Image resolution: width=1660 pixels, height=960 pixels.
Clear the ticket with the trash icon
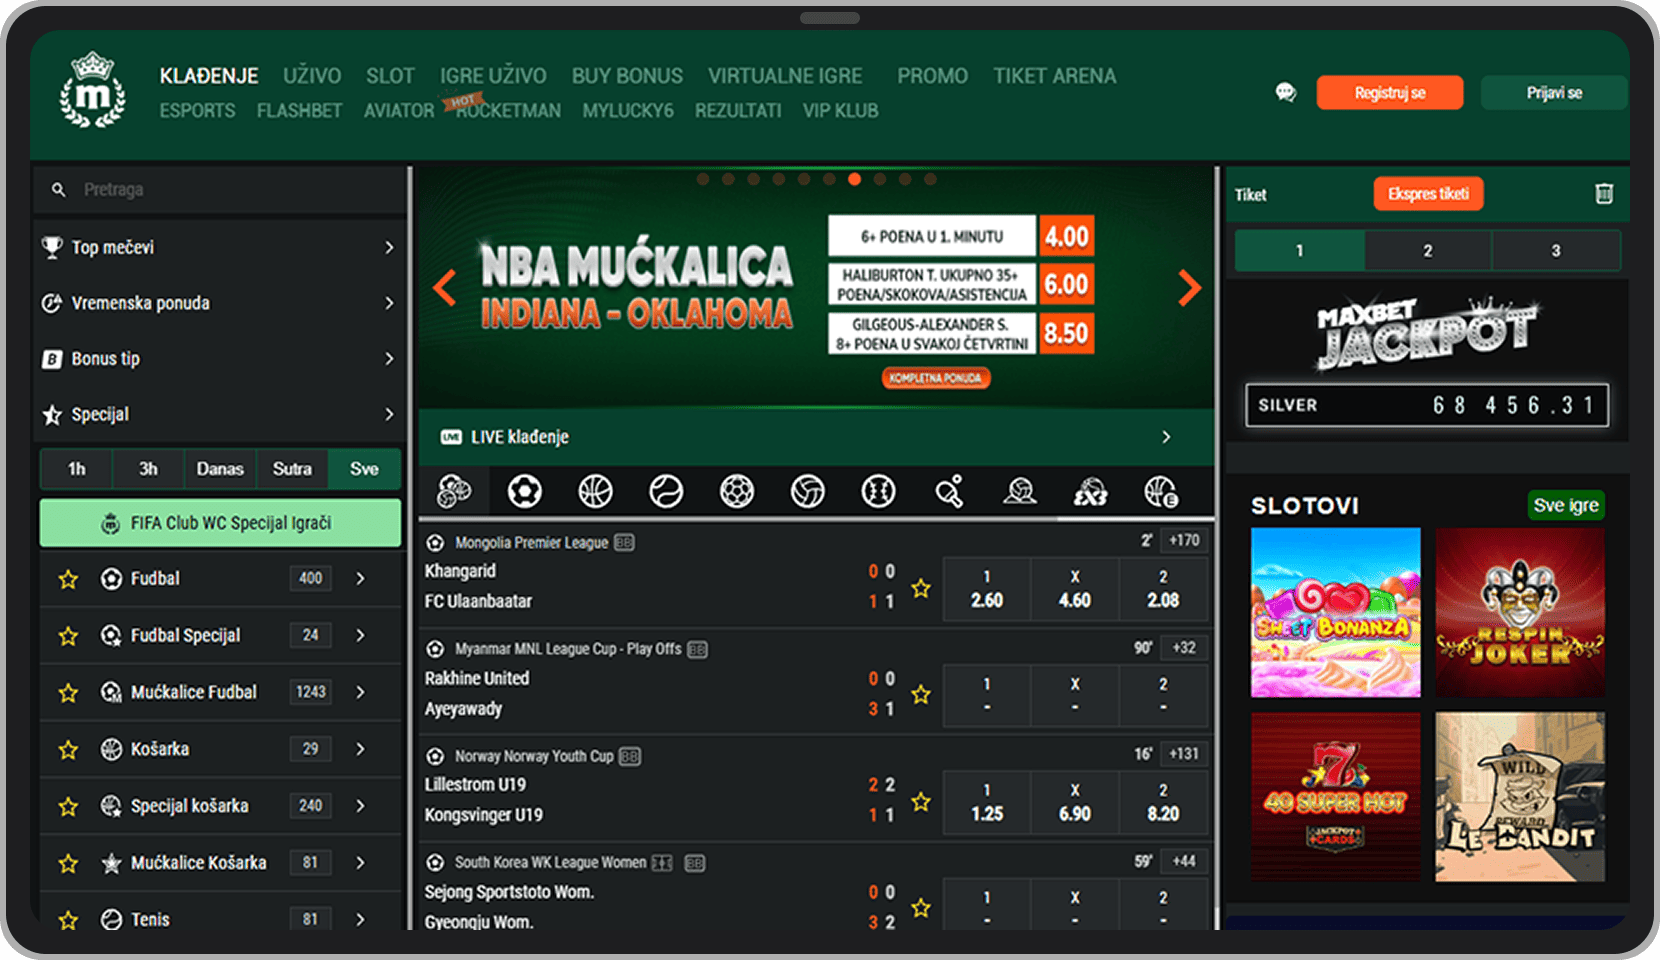click(x=1603, y=194)
